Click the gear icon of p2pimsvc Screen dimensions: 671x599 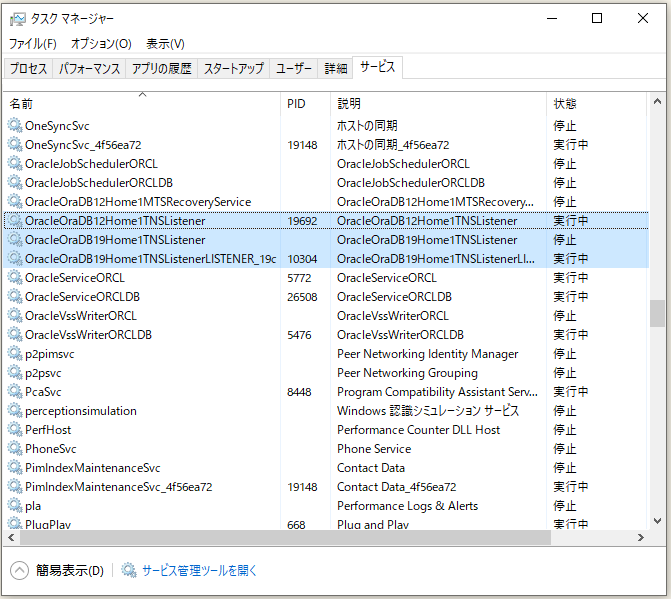15,354
